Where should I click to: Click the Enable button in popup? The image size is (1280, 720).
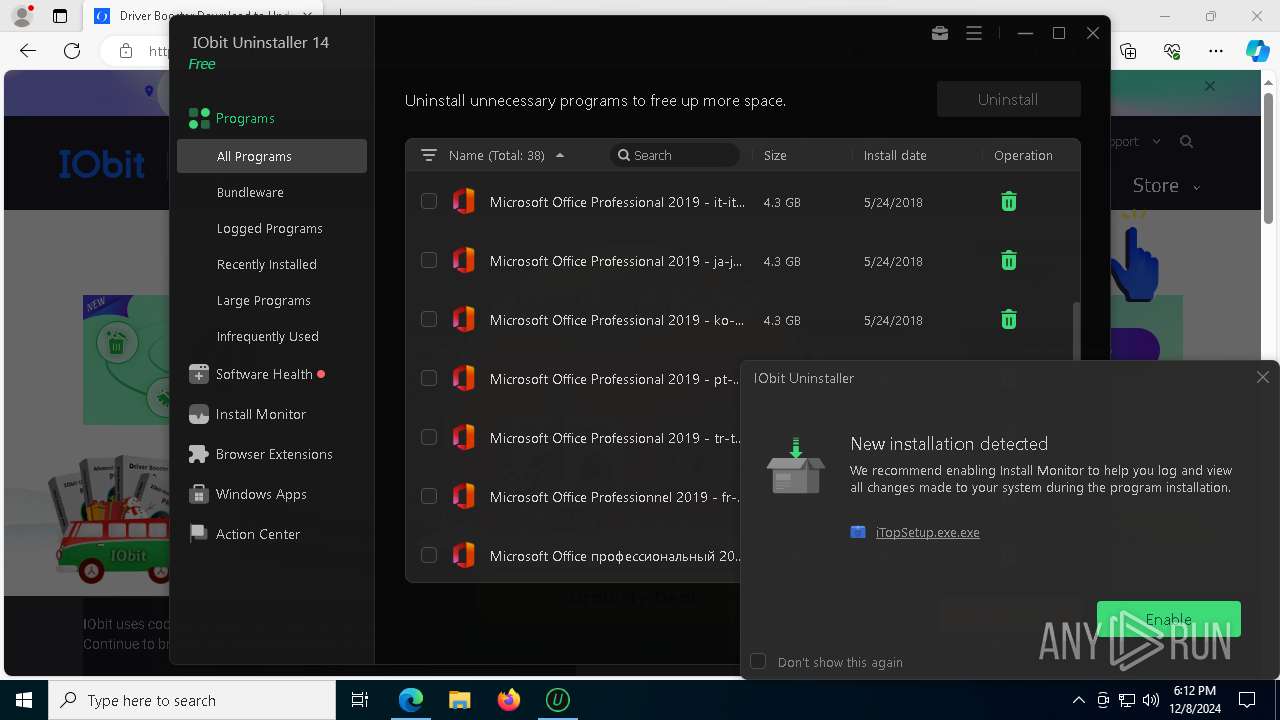1169,619
